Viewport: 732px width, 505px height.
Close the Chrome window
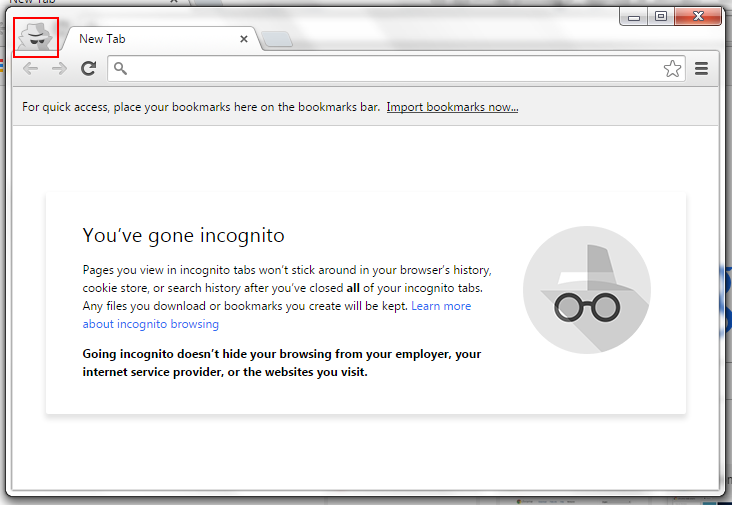pyautogui.click(x=698, y=17)
